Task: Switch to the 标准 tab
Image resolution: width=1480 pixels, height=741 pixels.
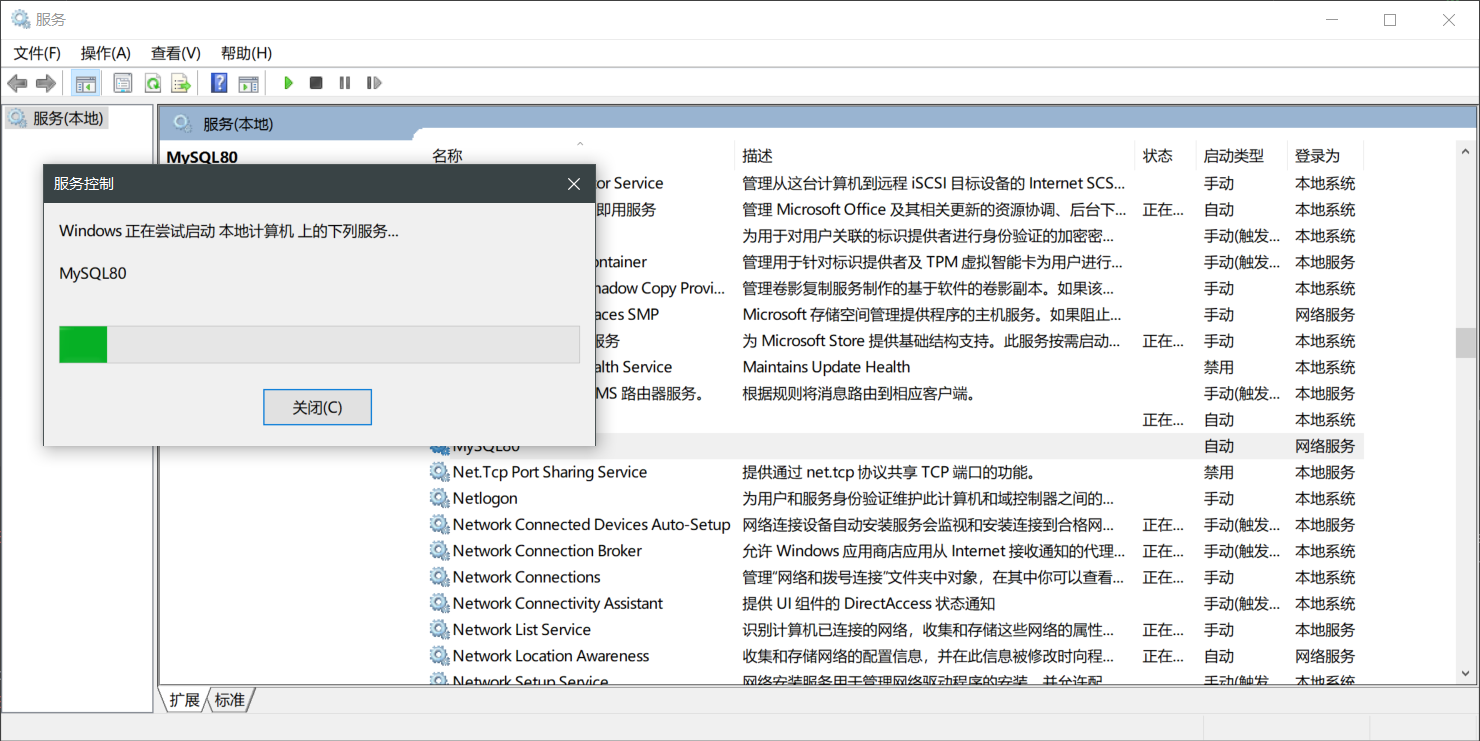Action: (x=229, y=700)
